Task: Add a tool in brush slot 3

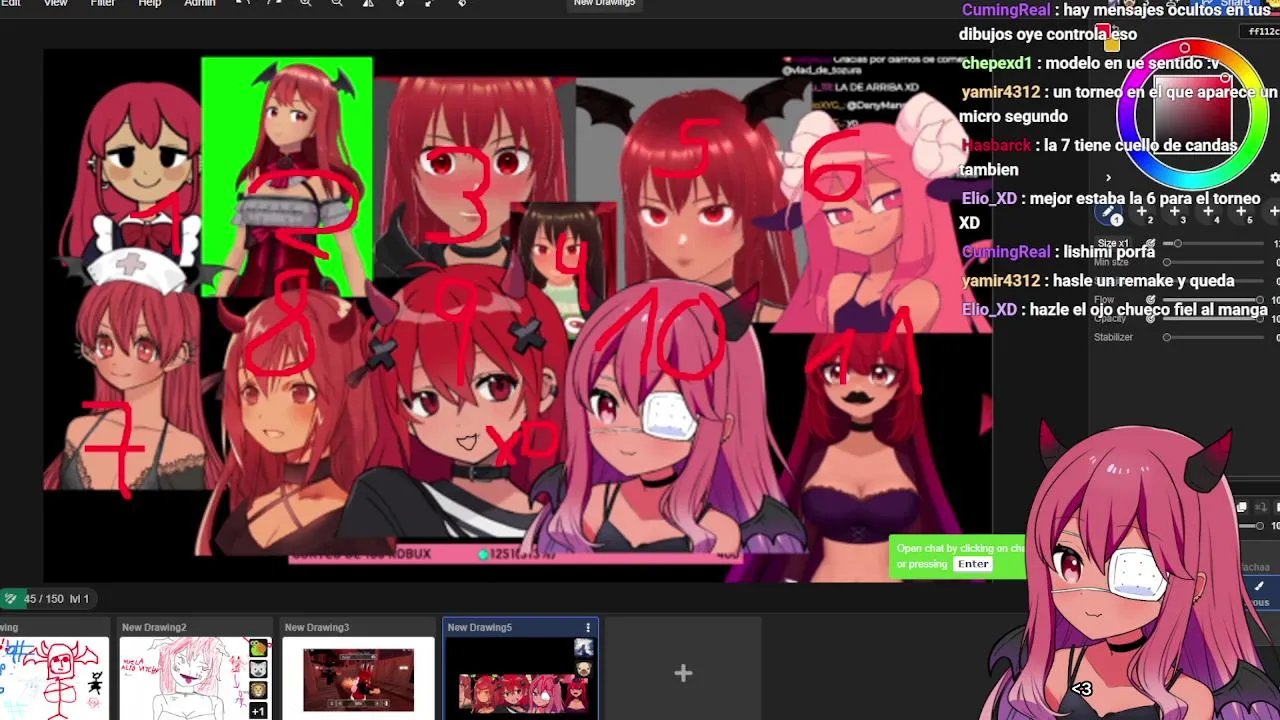Action: click(x=1175, y=213)
